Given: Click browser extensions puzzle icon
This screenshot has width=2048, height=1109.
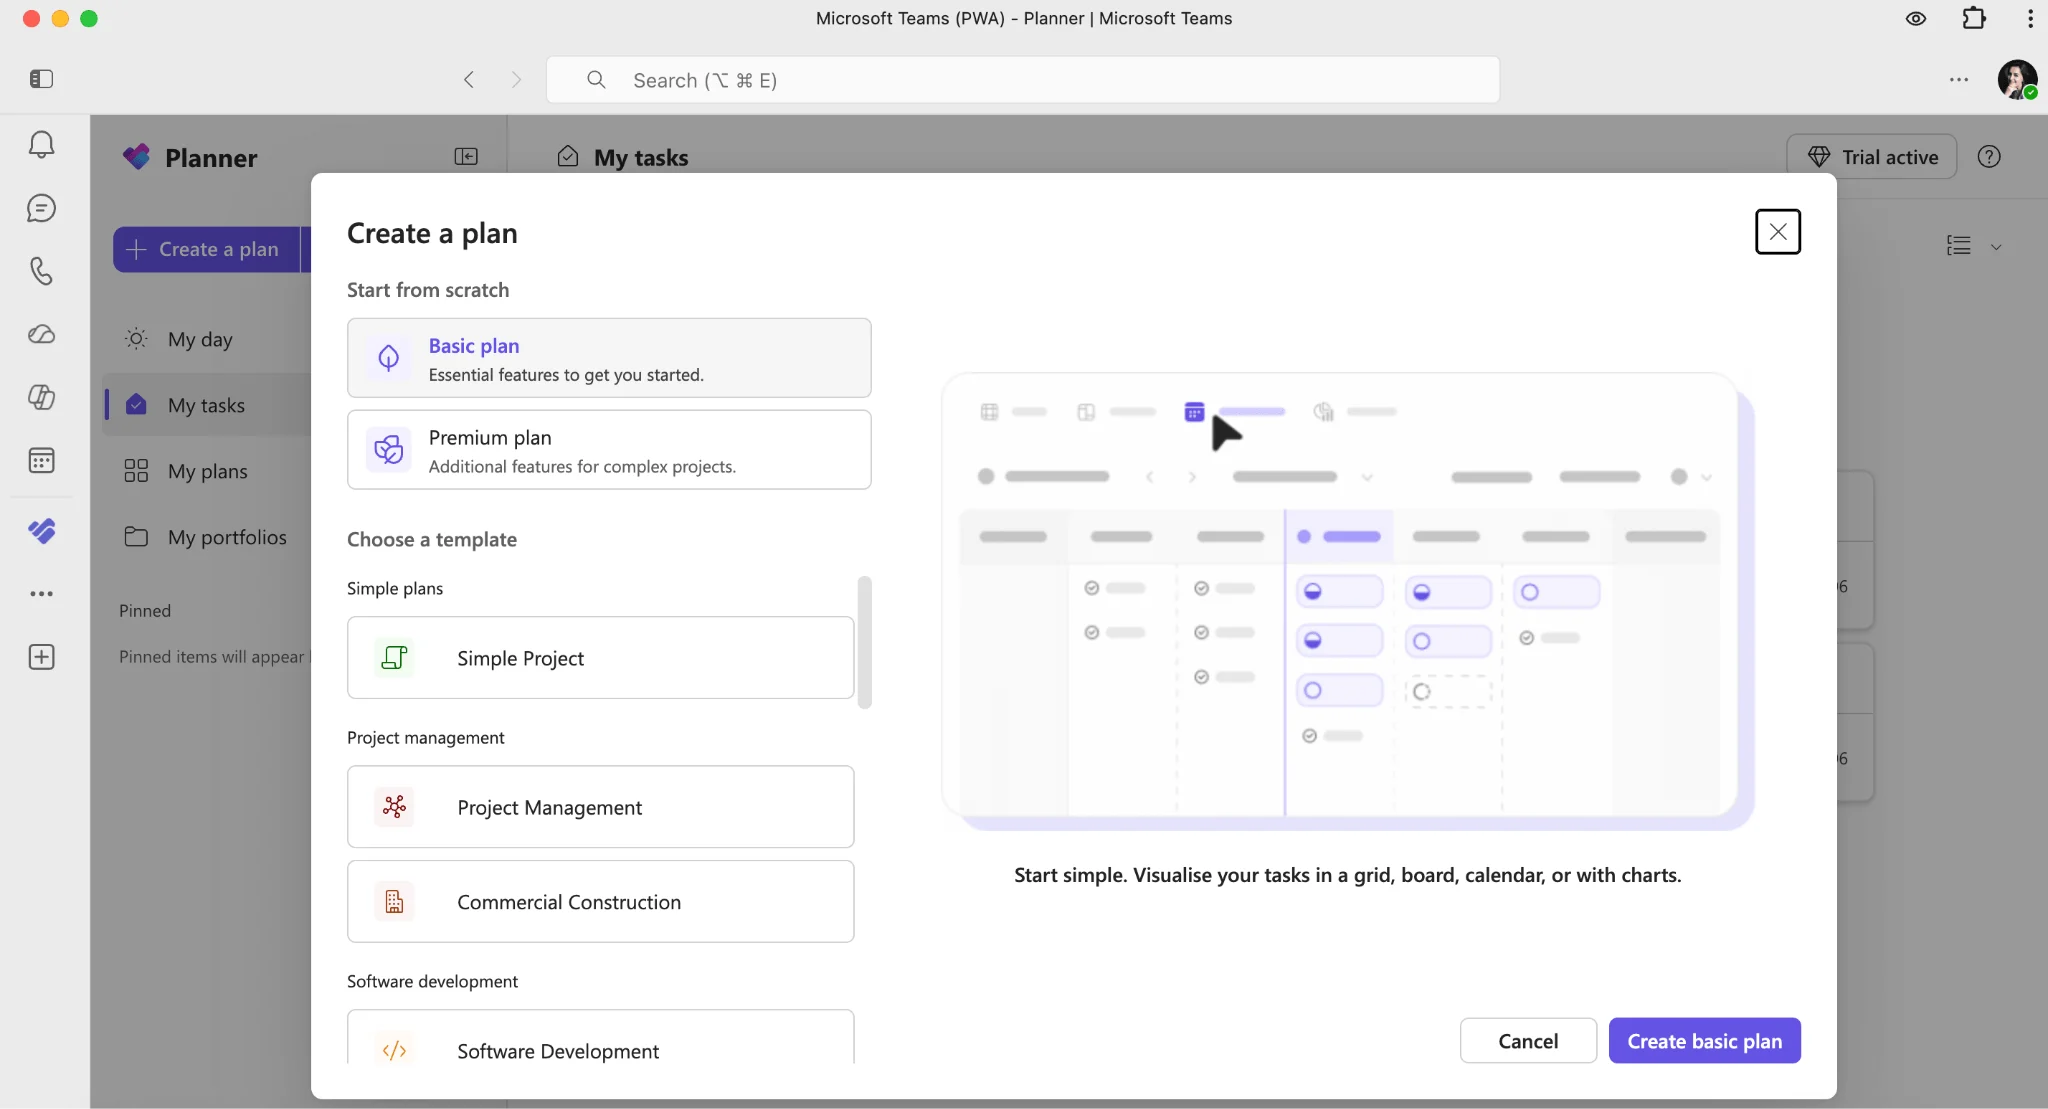Looking at the screenshot, I should 1974,18.
